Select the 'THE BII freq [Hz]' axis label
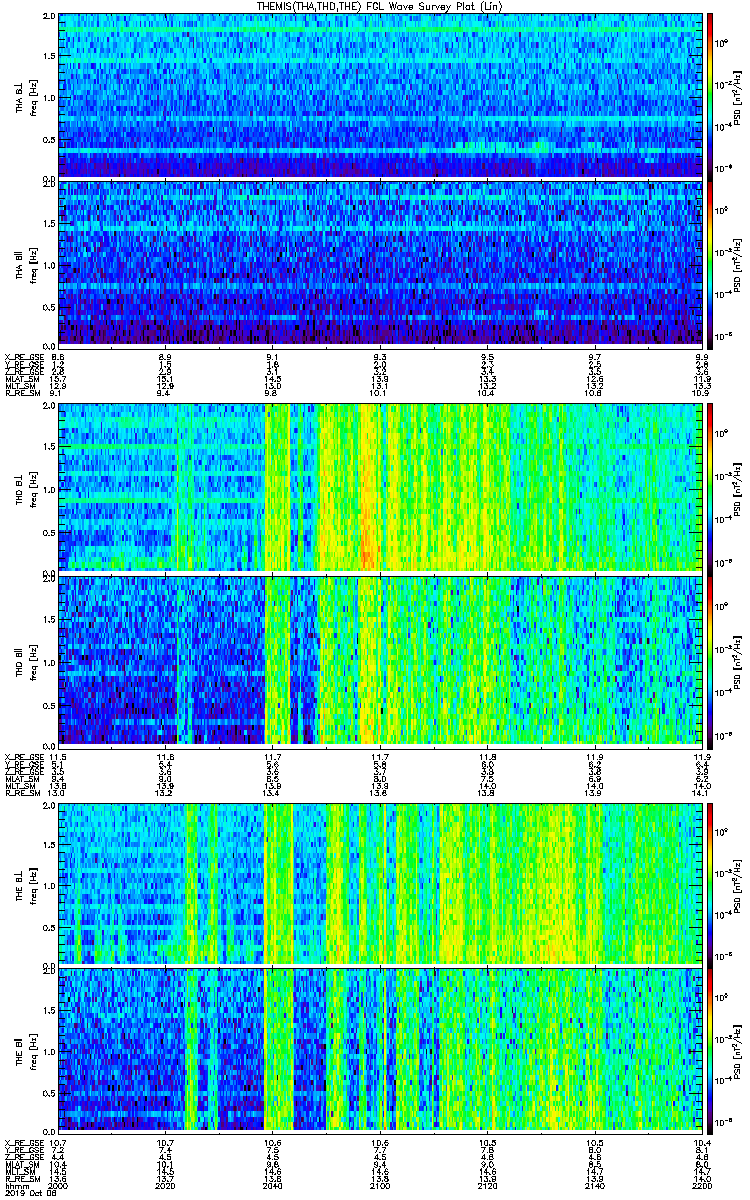Screen dimensions: 750x1200 tap(26, 1049)
